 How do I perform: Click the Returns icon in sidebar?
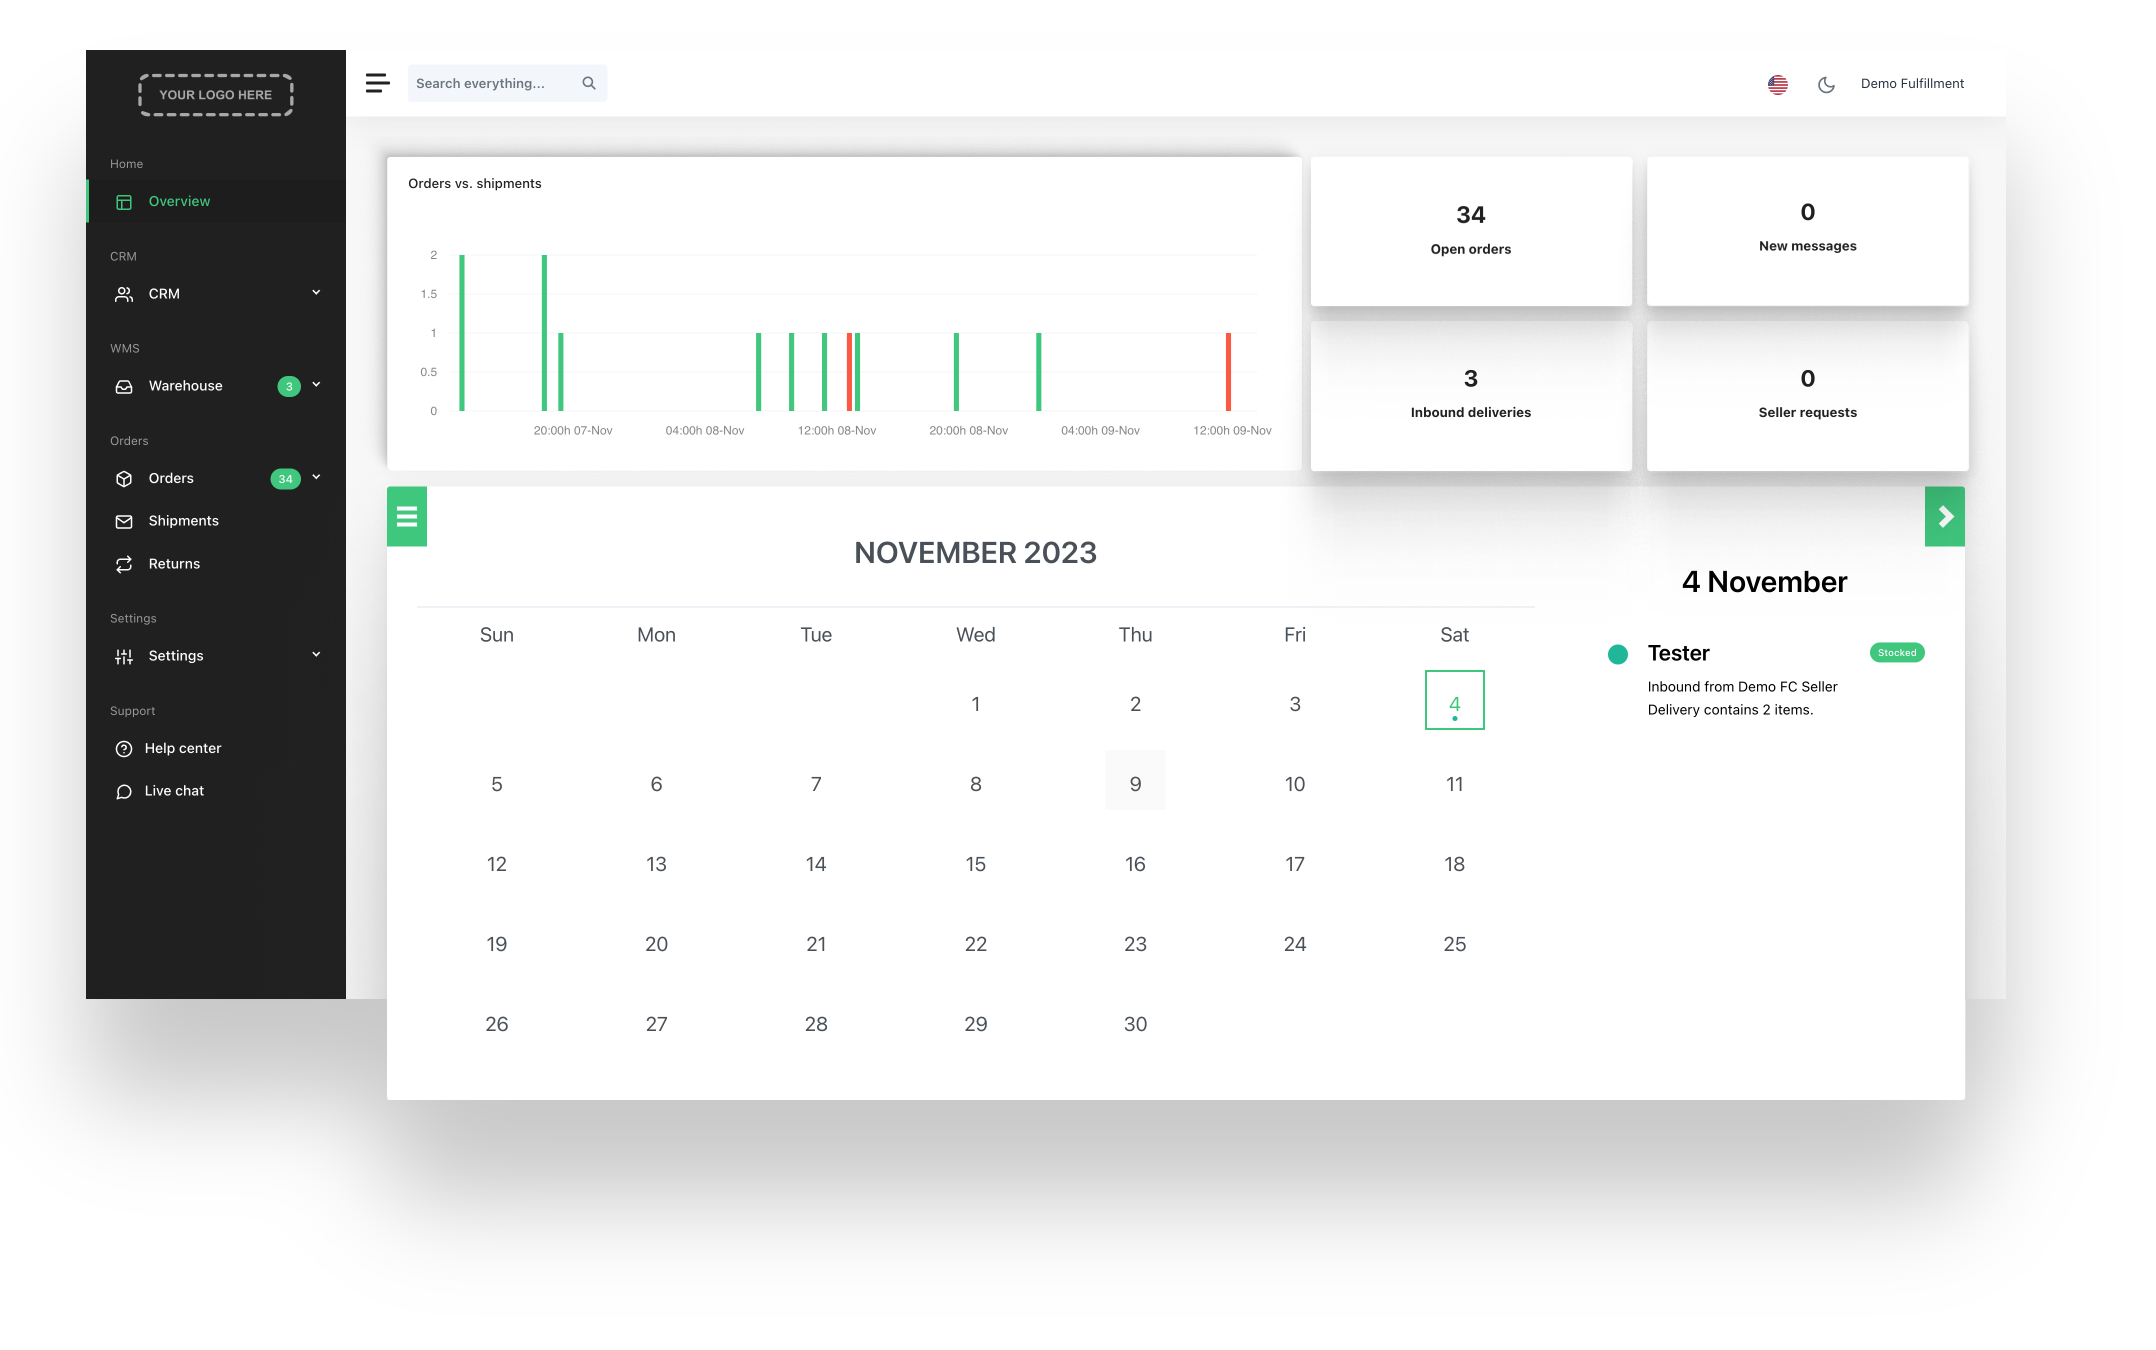(x=123, y=563)
